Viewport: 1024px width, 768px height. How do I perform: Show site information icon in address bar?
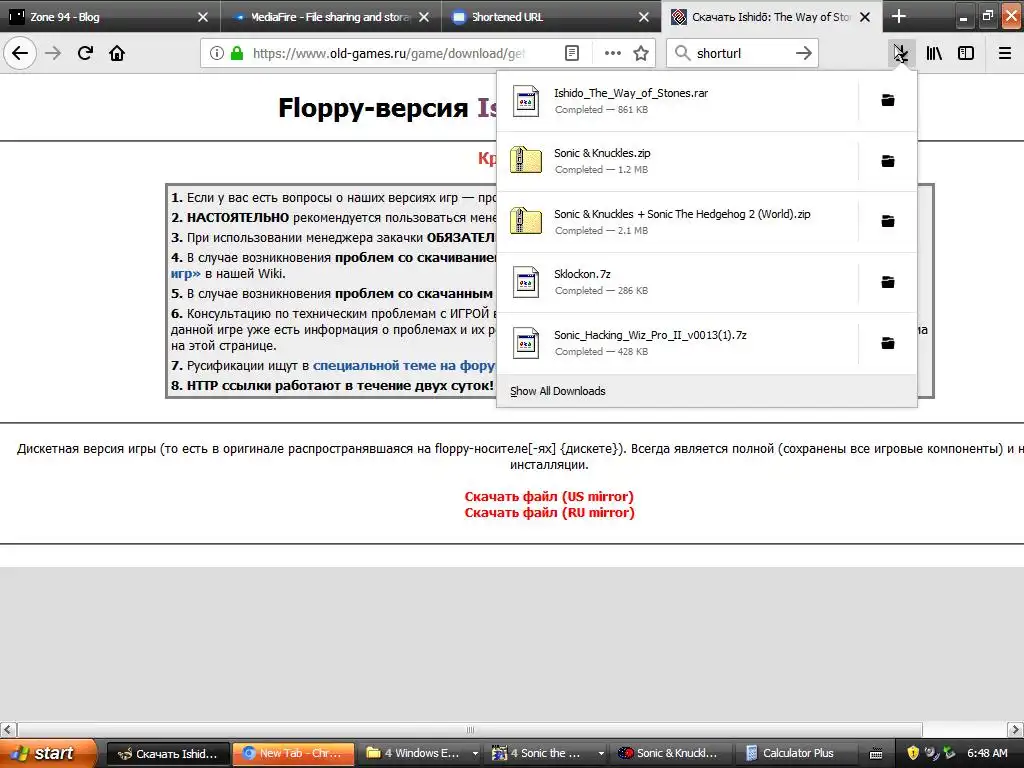[217, 54]
